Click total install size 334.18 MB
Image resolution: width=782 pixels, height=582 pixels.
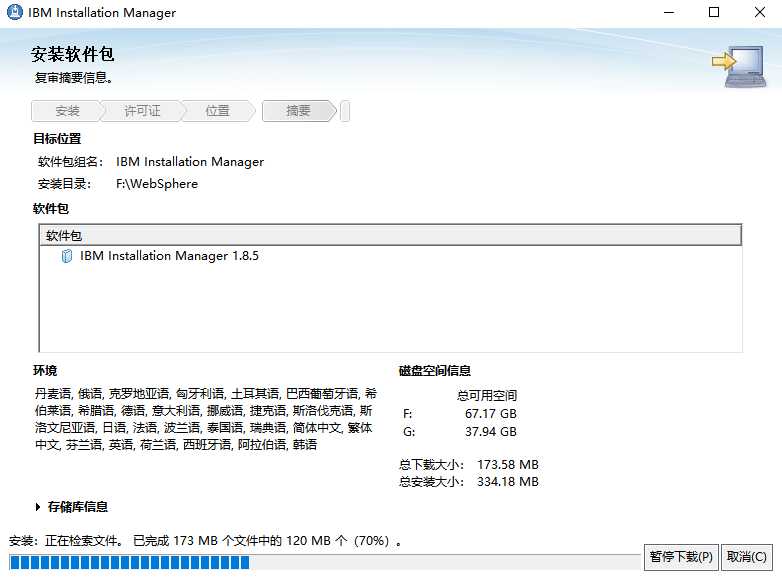pyautogui.click(x=508, y=481)
